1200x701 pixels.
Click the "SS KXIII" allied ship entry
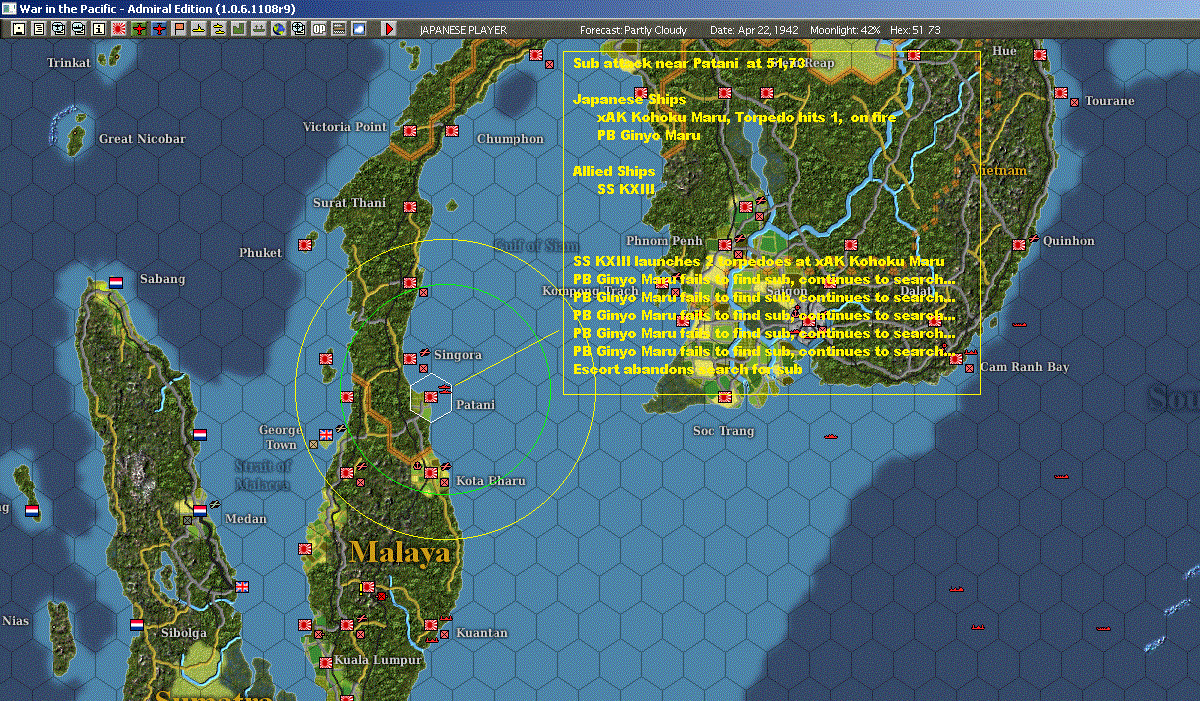(x=626, y=189)
